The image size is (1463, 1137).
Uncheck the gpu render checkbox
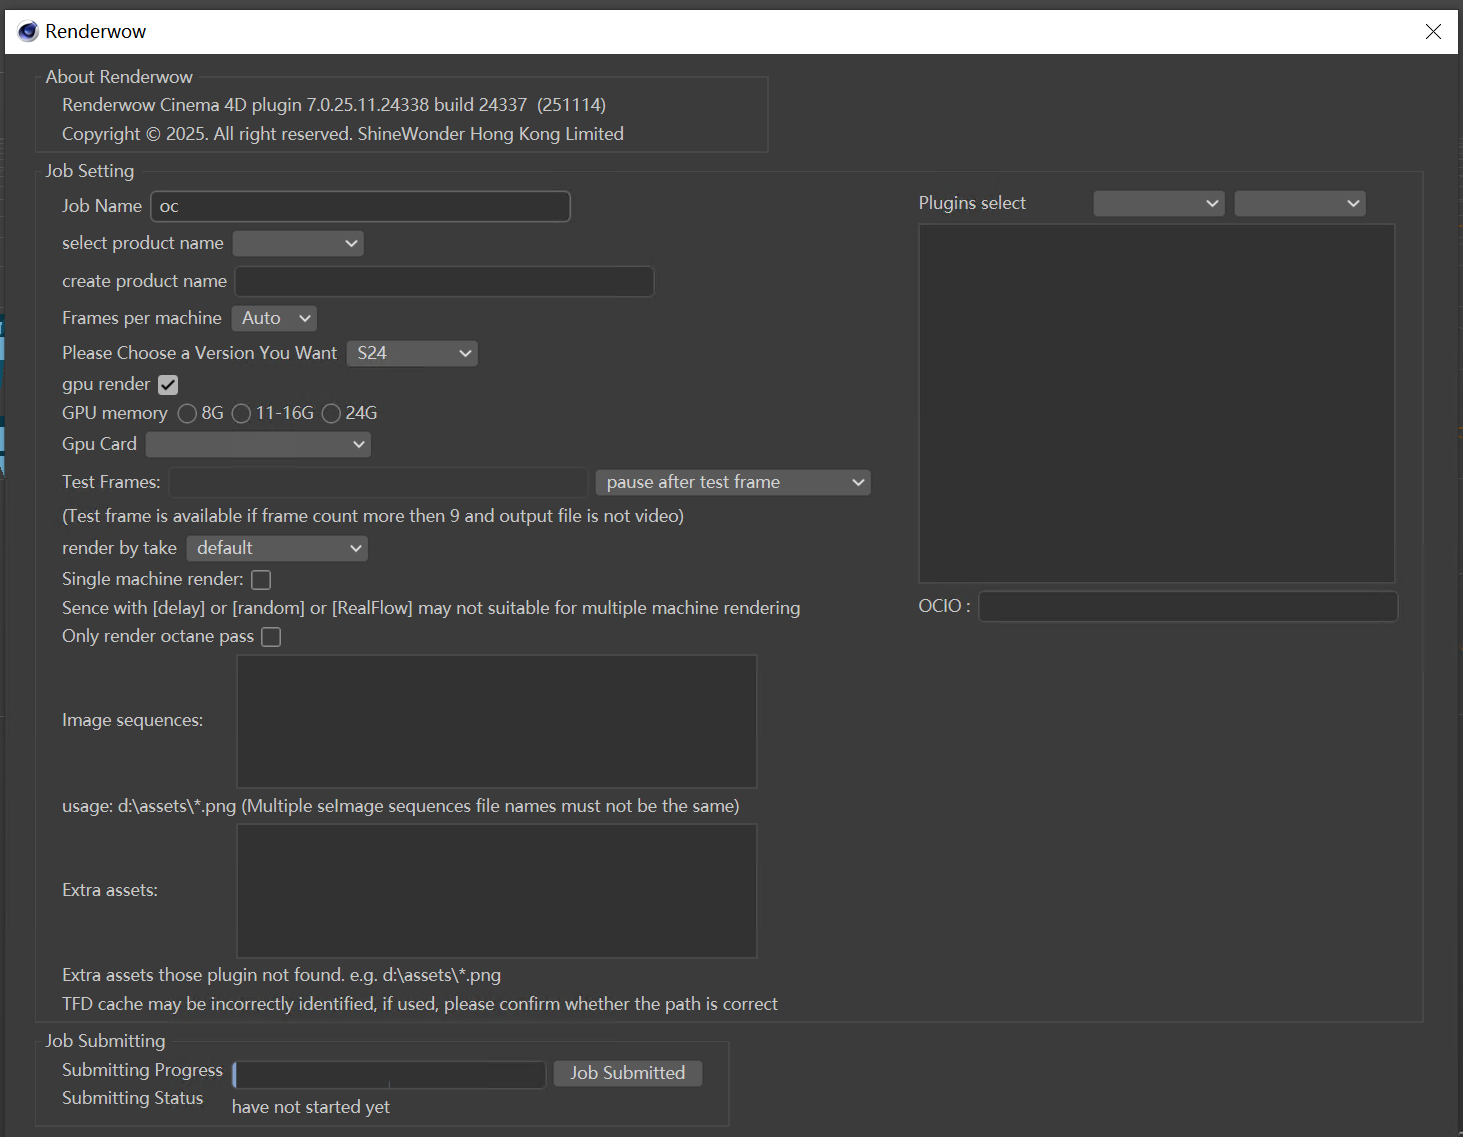click(x=168, y=385)
